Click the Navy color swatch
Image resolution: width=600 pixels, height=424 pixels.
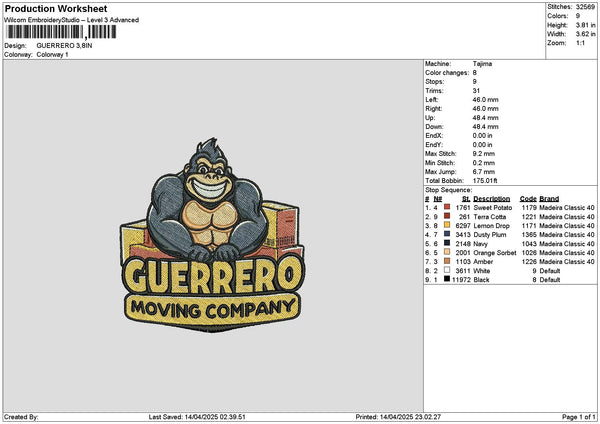(x=447, y=243)
